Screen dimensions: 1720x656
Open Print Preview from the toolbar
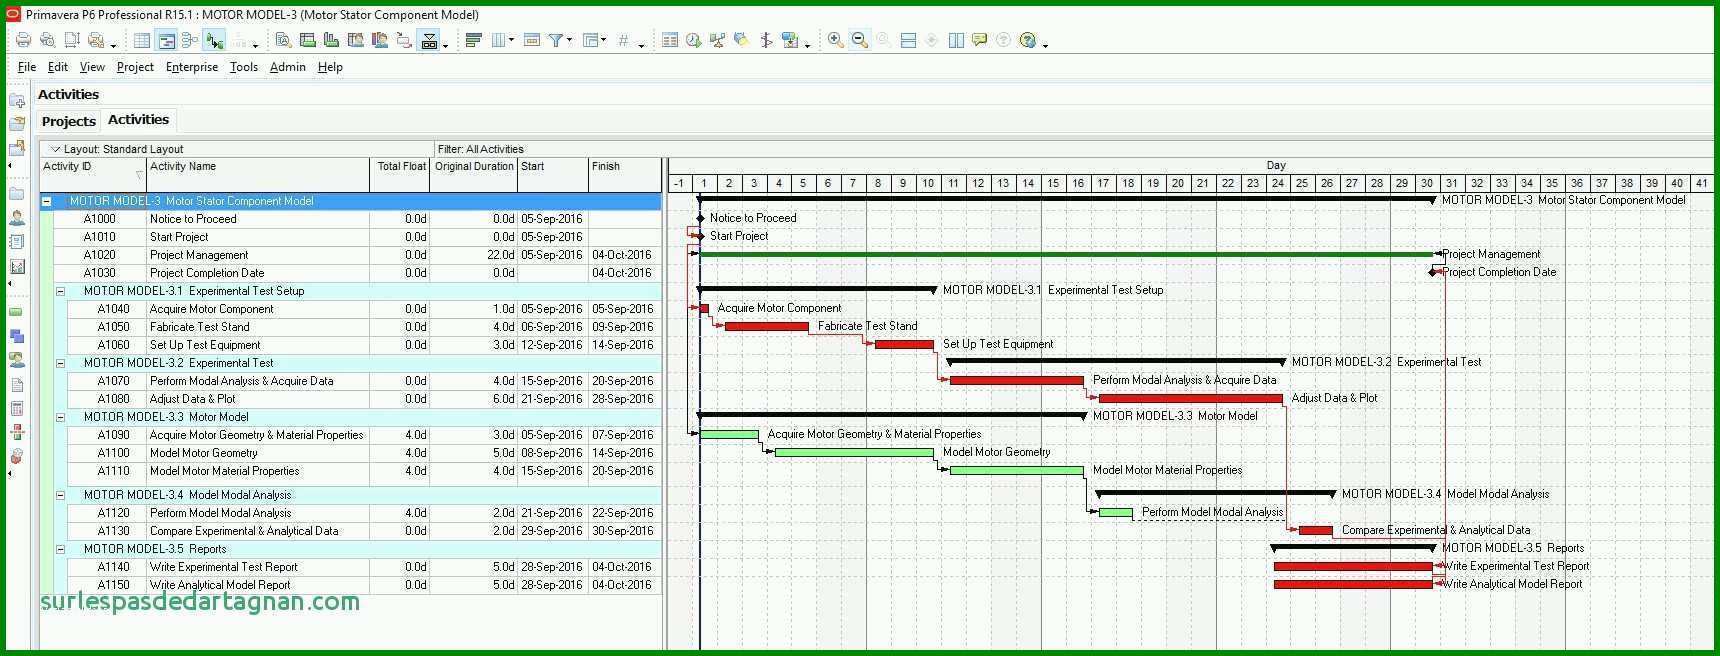click(x=47, y=40)
